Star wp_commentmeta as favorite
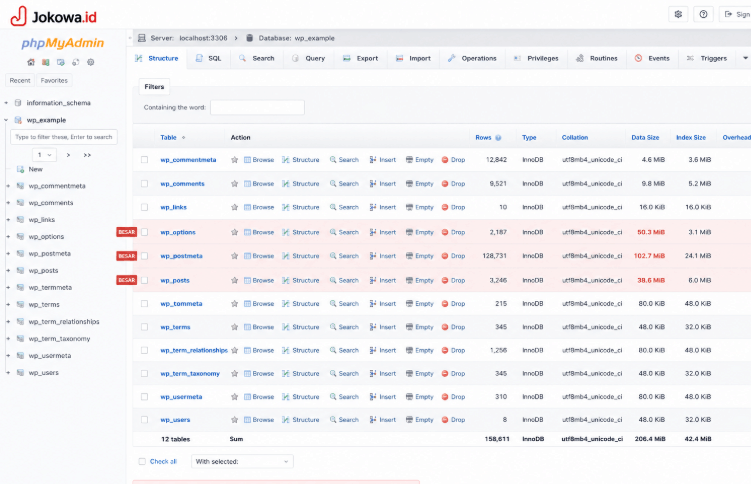The width and height of the screenshot is (751, 484). tap(234, 160)
